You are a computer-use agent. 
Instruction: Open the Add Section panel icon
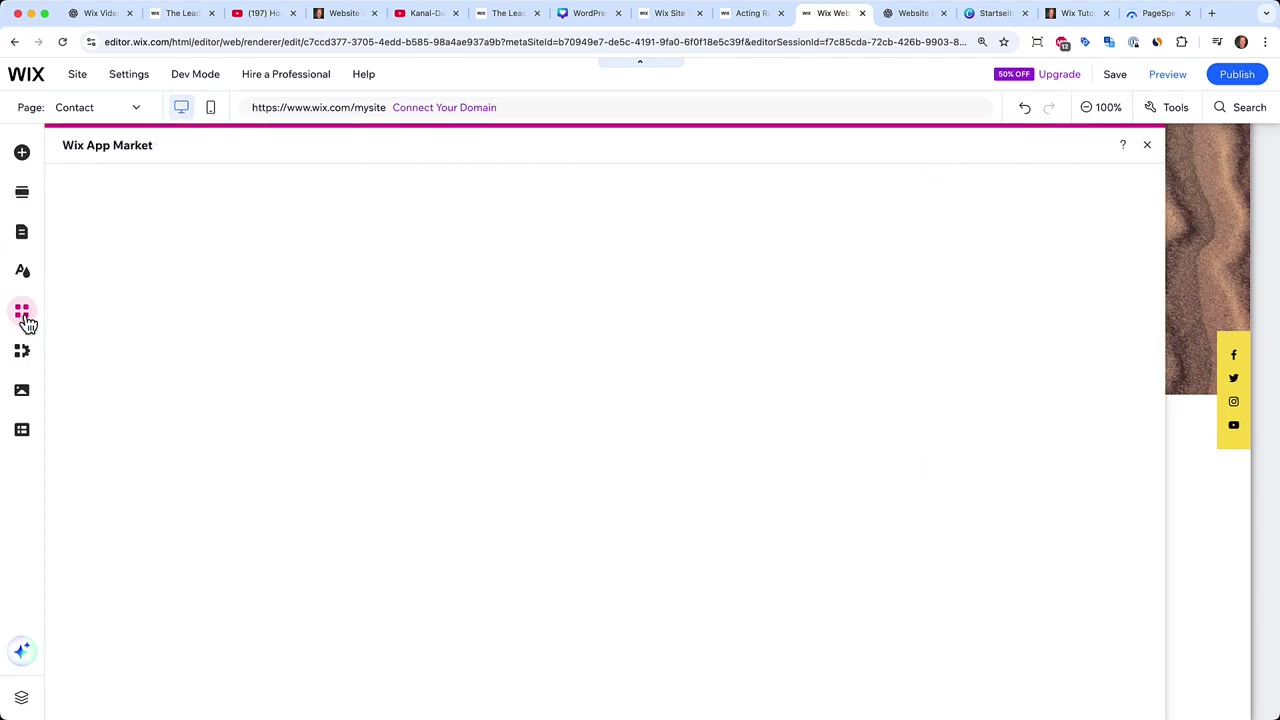(x=22, y=192)
